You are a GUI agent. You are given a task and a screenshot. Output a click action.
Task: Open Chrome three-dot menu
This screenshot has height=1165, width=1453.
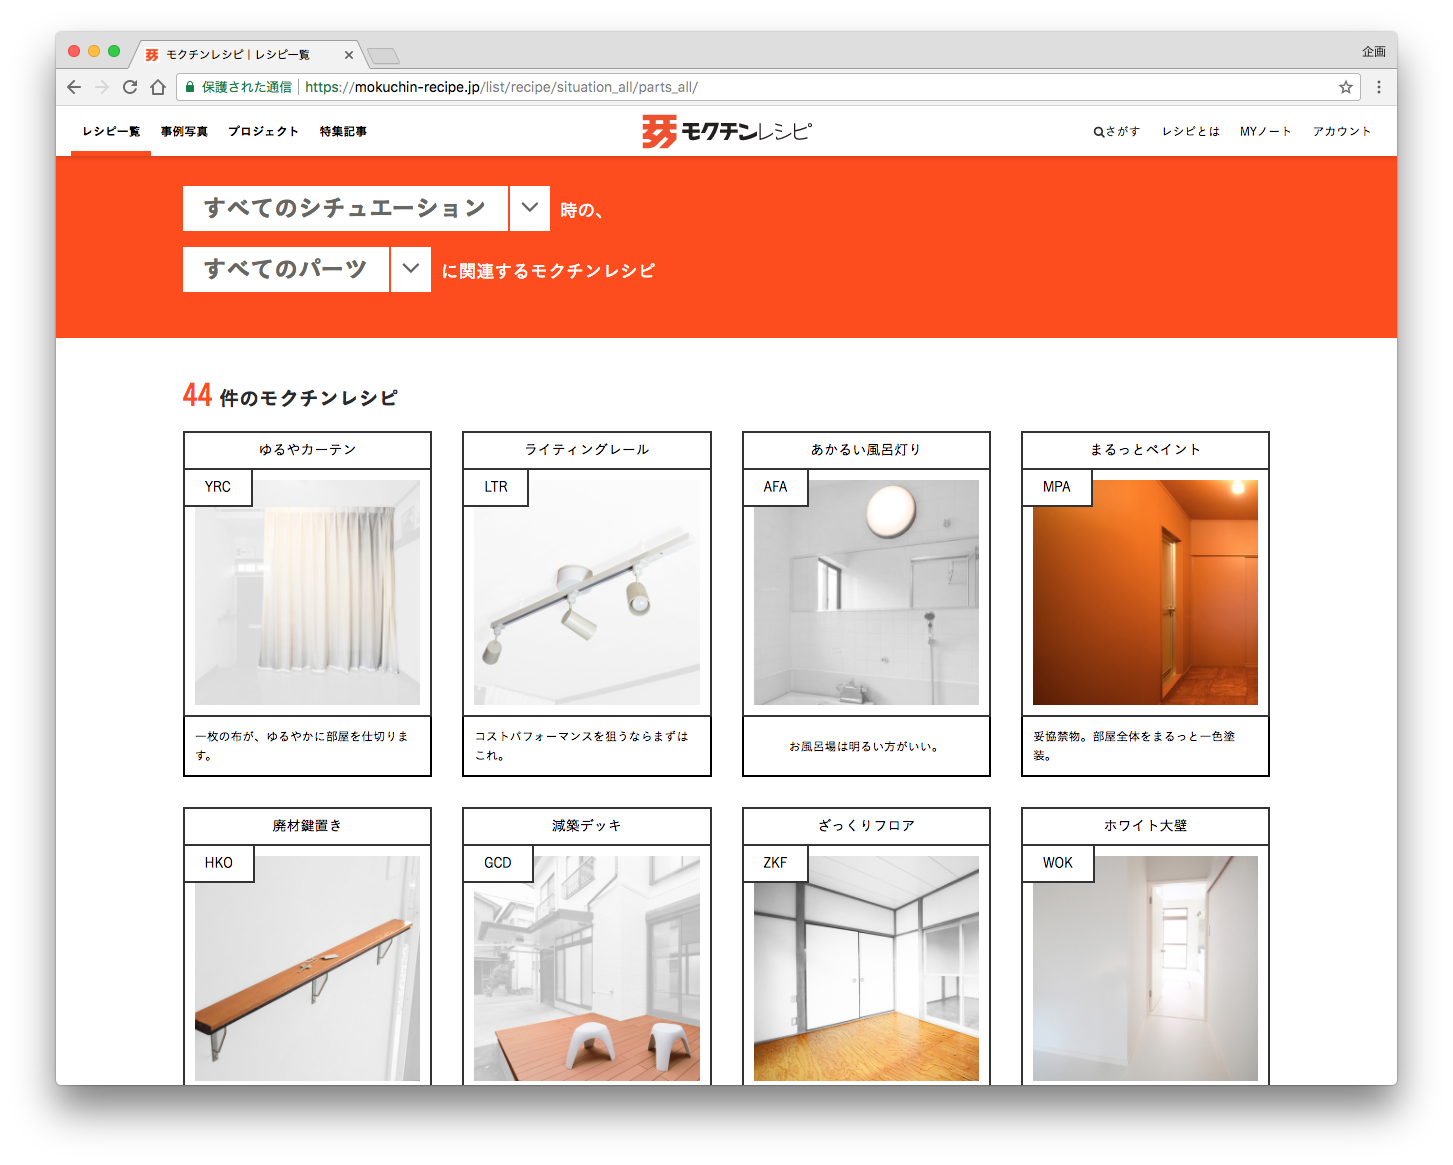(1379, 87)
